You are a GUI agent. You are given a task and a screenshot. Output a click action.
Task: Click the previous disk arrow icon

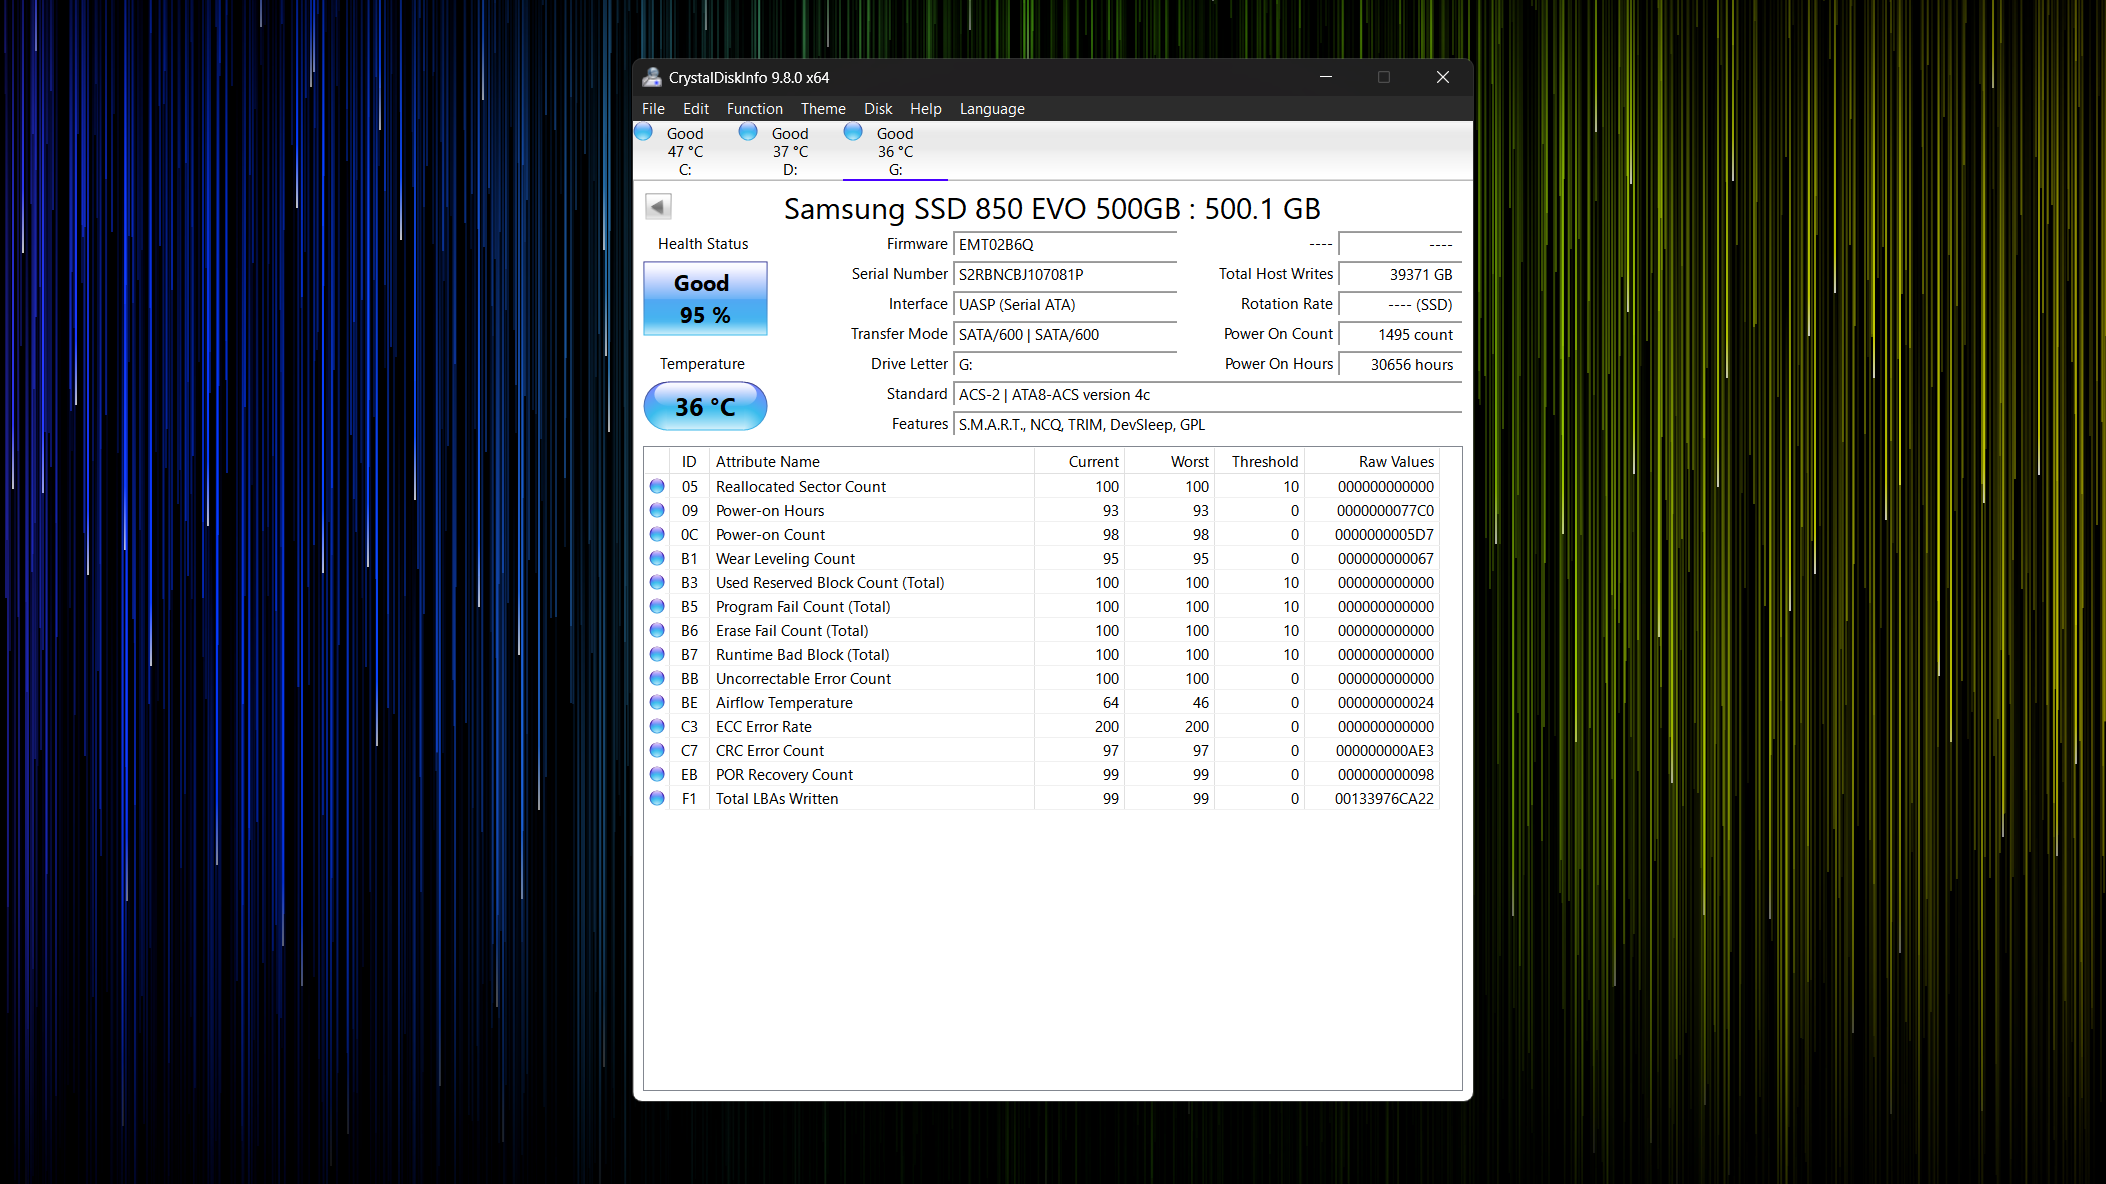click(658, 207)
